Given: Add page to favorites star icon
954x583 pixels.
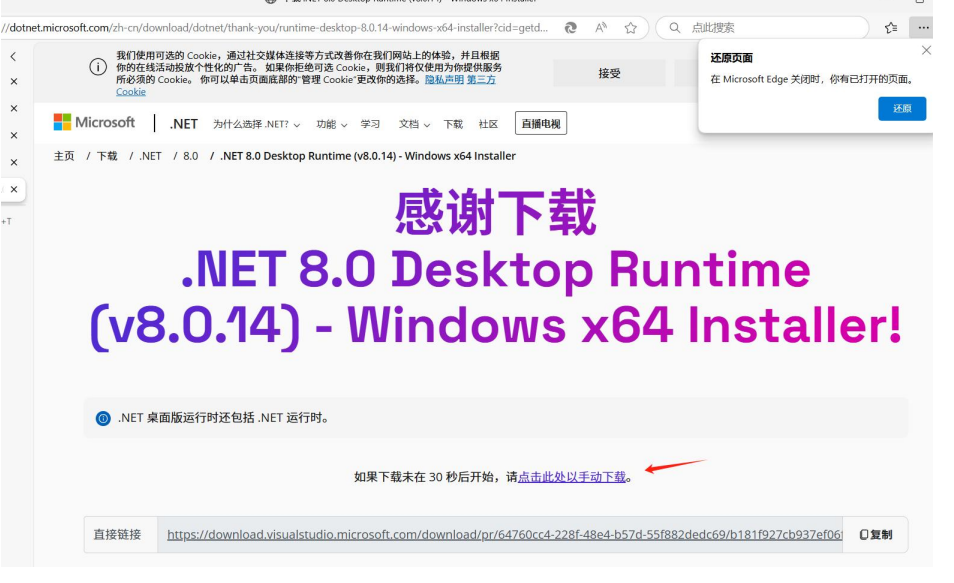Looking at the screenshot, I should (x=631, y=27).
